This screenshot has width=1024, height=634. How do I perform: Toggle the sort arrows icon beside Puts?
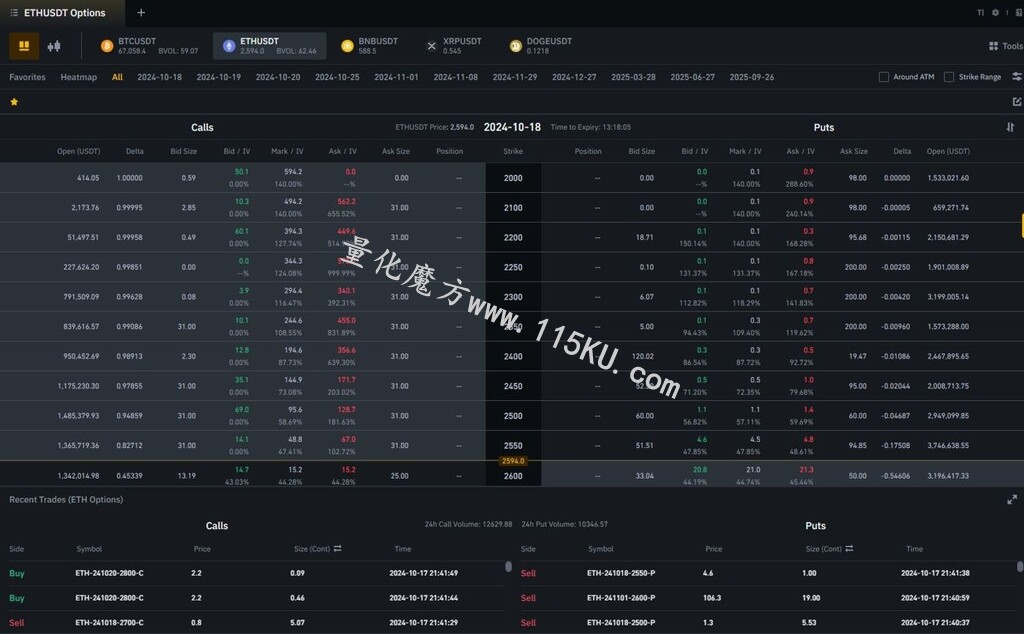coord(1010,127)
